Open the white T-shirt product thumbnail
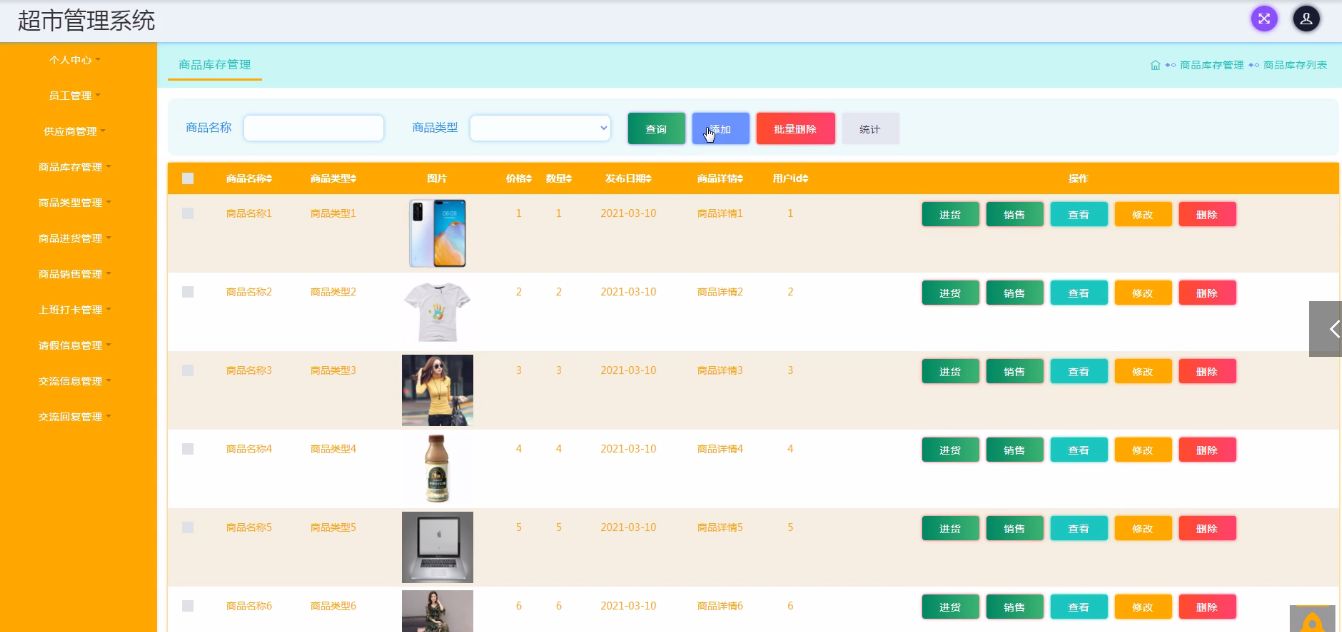This screenshot has width=1342, height=632. click(x=437, y=312)
